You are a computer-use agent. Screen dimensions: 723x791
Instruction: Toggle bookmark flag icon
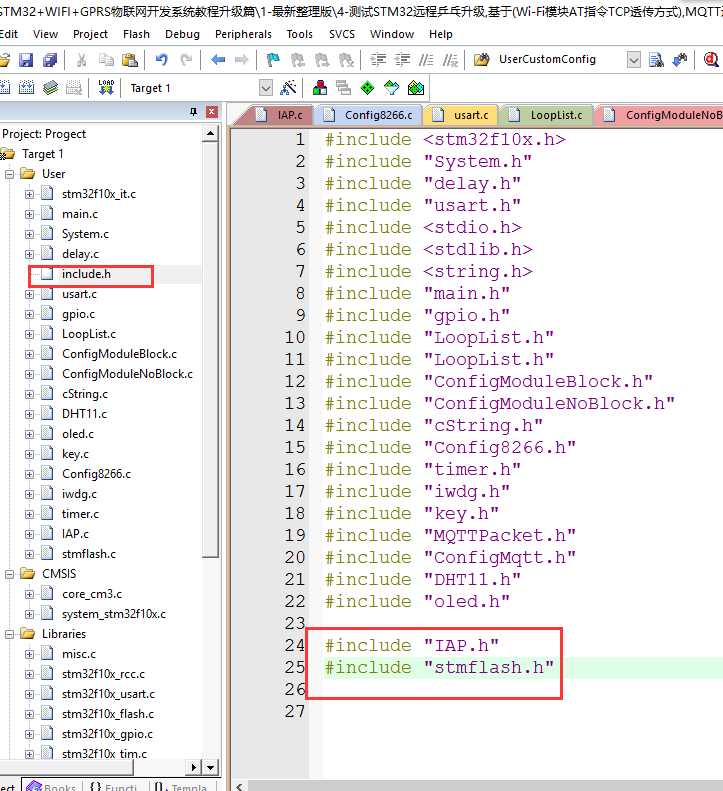point(273,60)
